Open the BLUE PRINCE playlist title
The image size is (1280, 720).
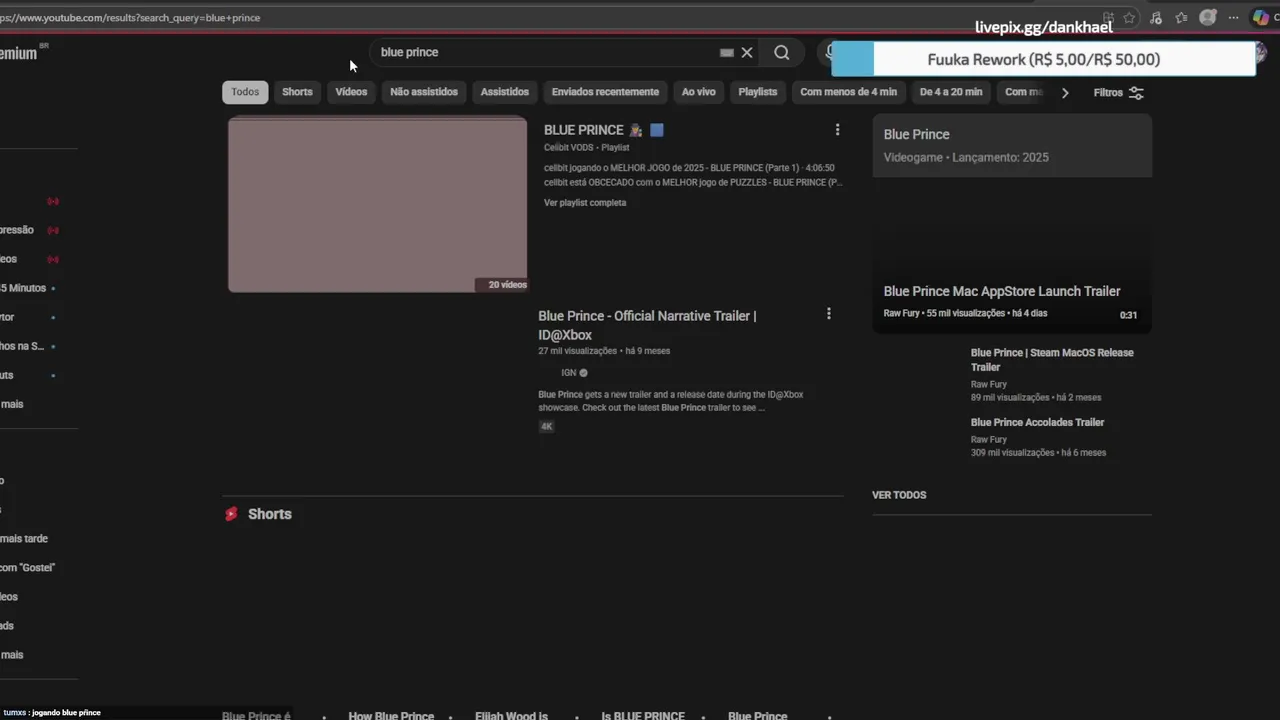click(x=584, y=130)
